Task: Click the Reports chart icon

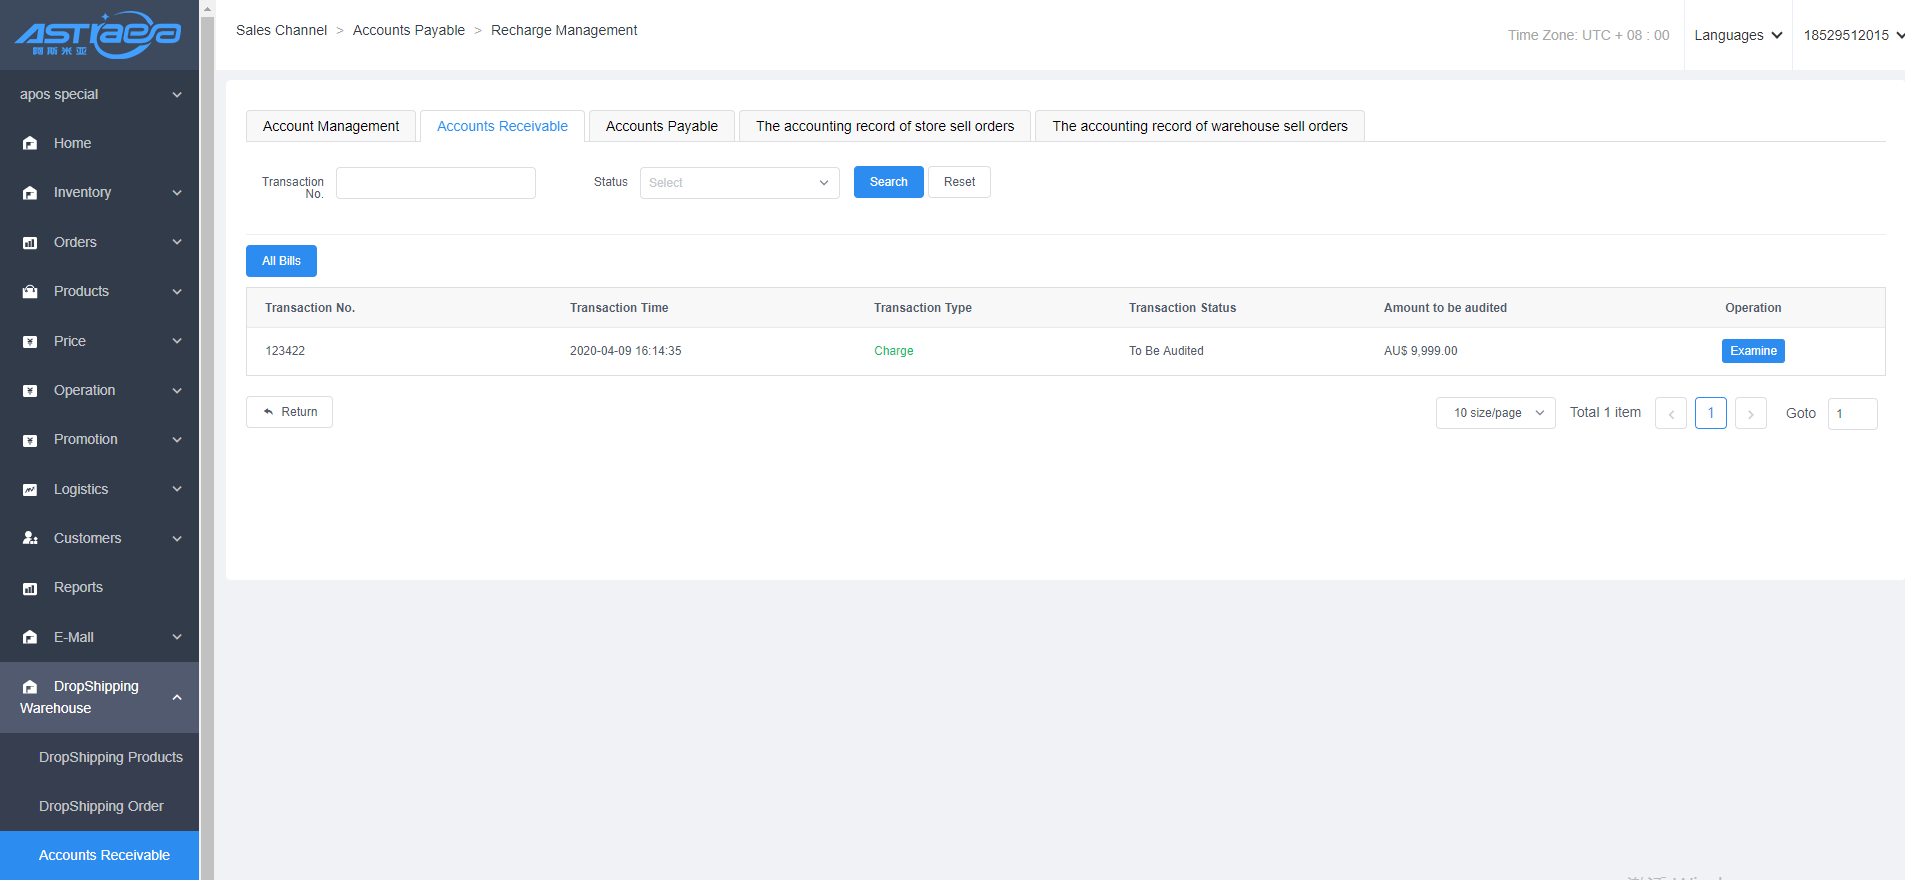Action: [30, 588]
